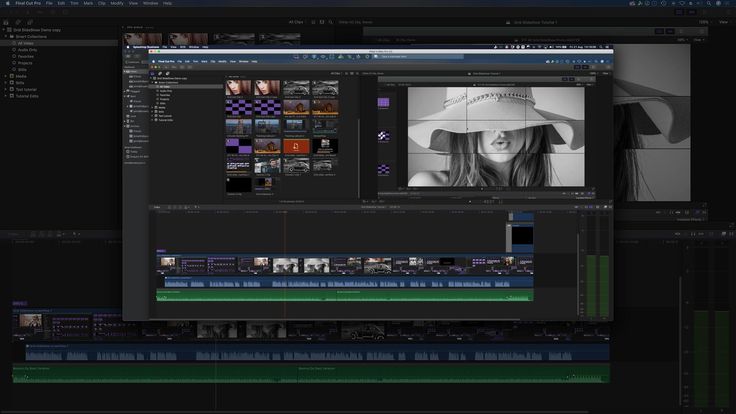Click titles and generators icon in inner FCP window
736x414 pixels.
point(168,74)
